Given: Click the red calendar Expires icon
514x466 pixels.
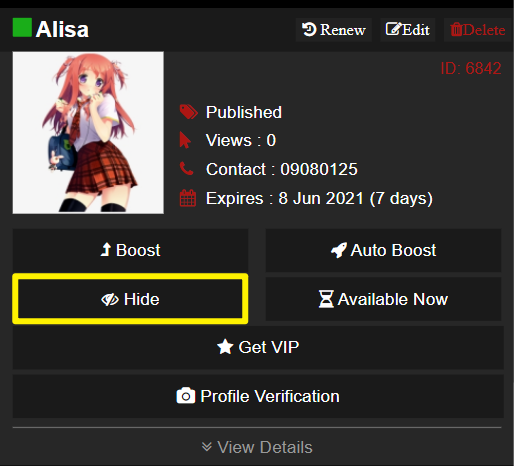Looking at the screenshot, I should [x=188, y=198].
